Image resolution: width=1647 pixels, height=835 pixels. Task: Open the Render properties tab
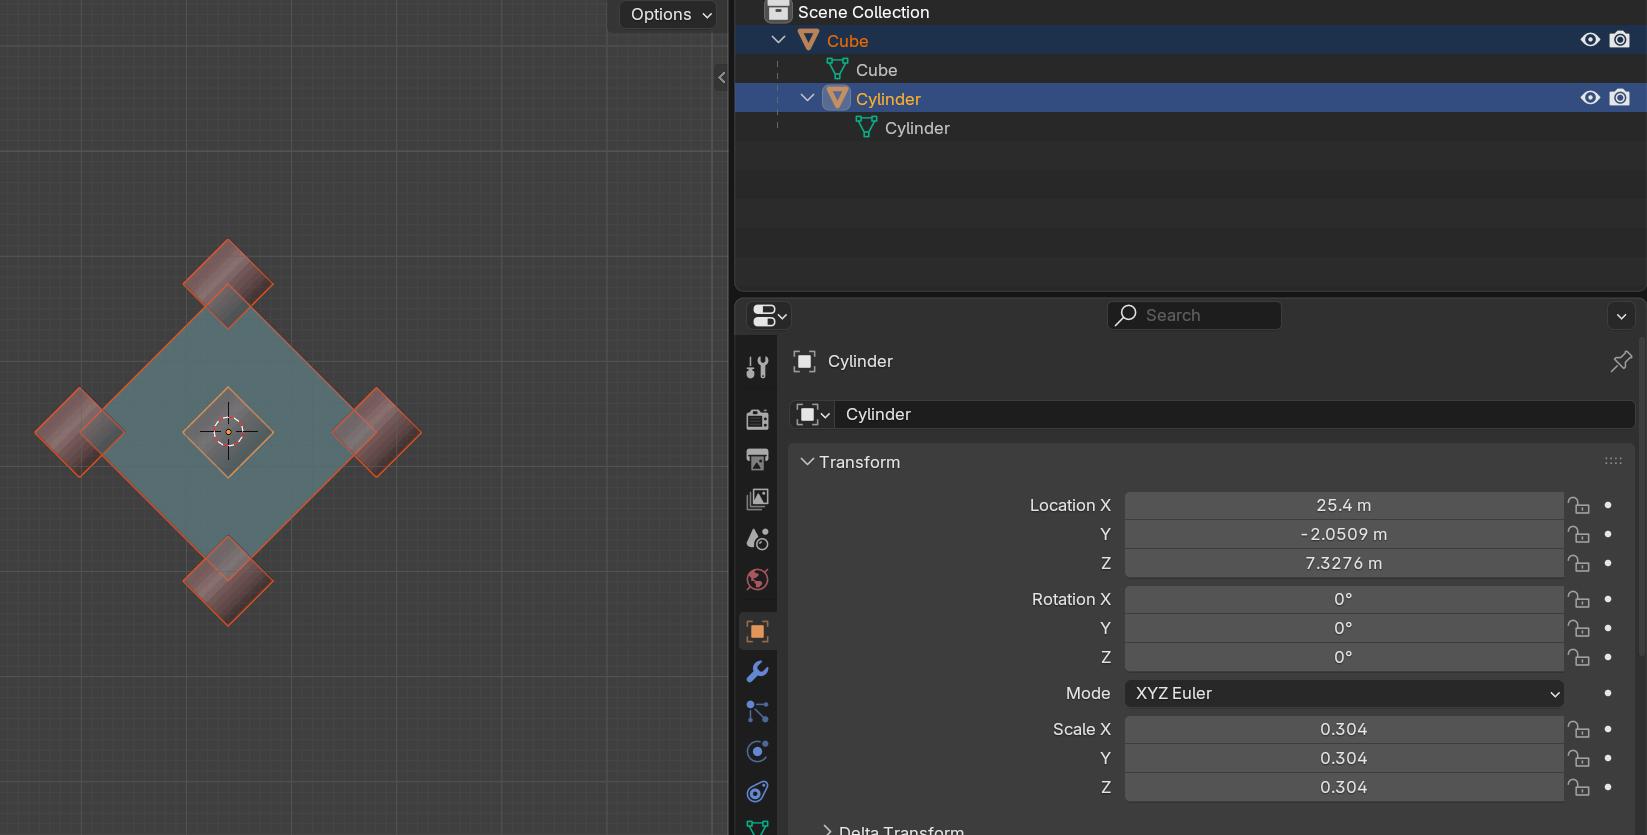[x=757, y=418]
